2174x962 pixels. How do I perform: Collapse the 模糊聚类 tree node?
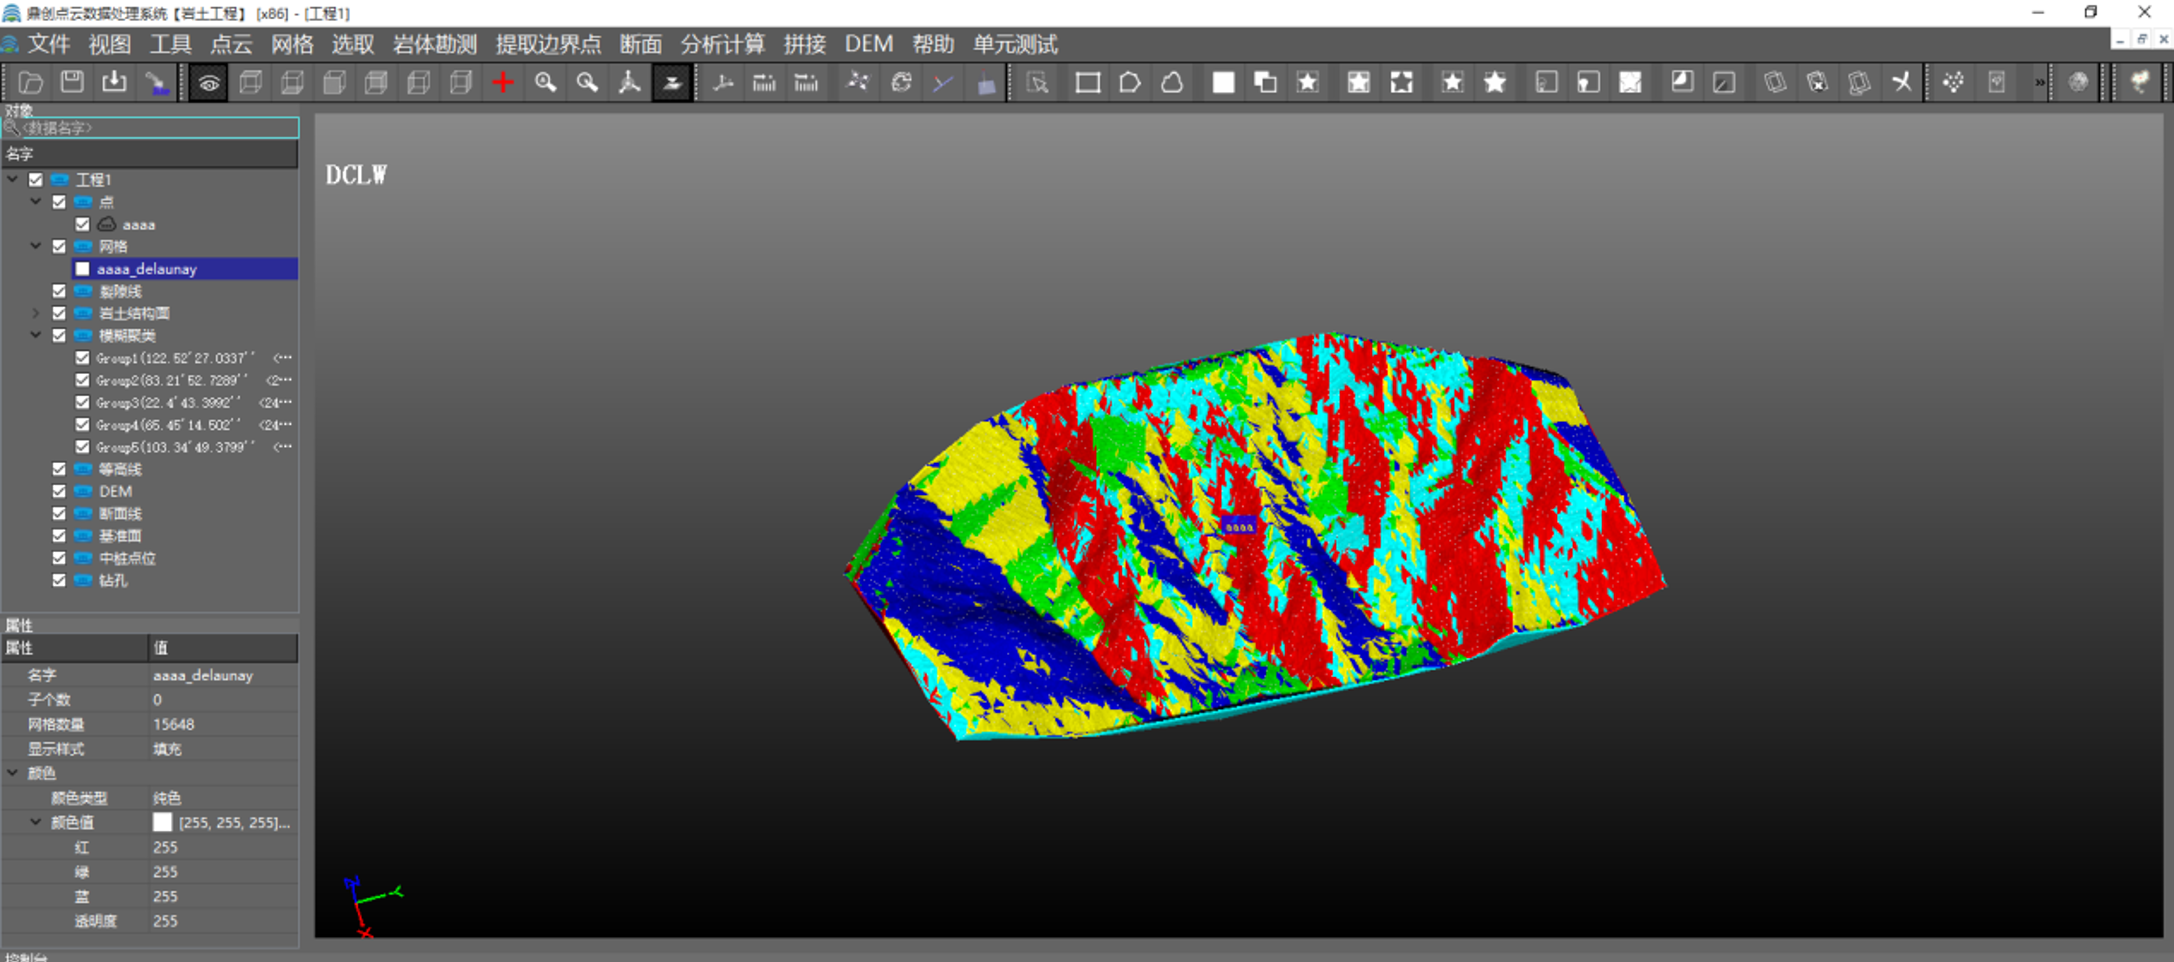point(36,336)
